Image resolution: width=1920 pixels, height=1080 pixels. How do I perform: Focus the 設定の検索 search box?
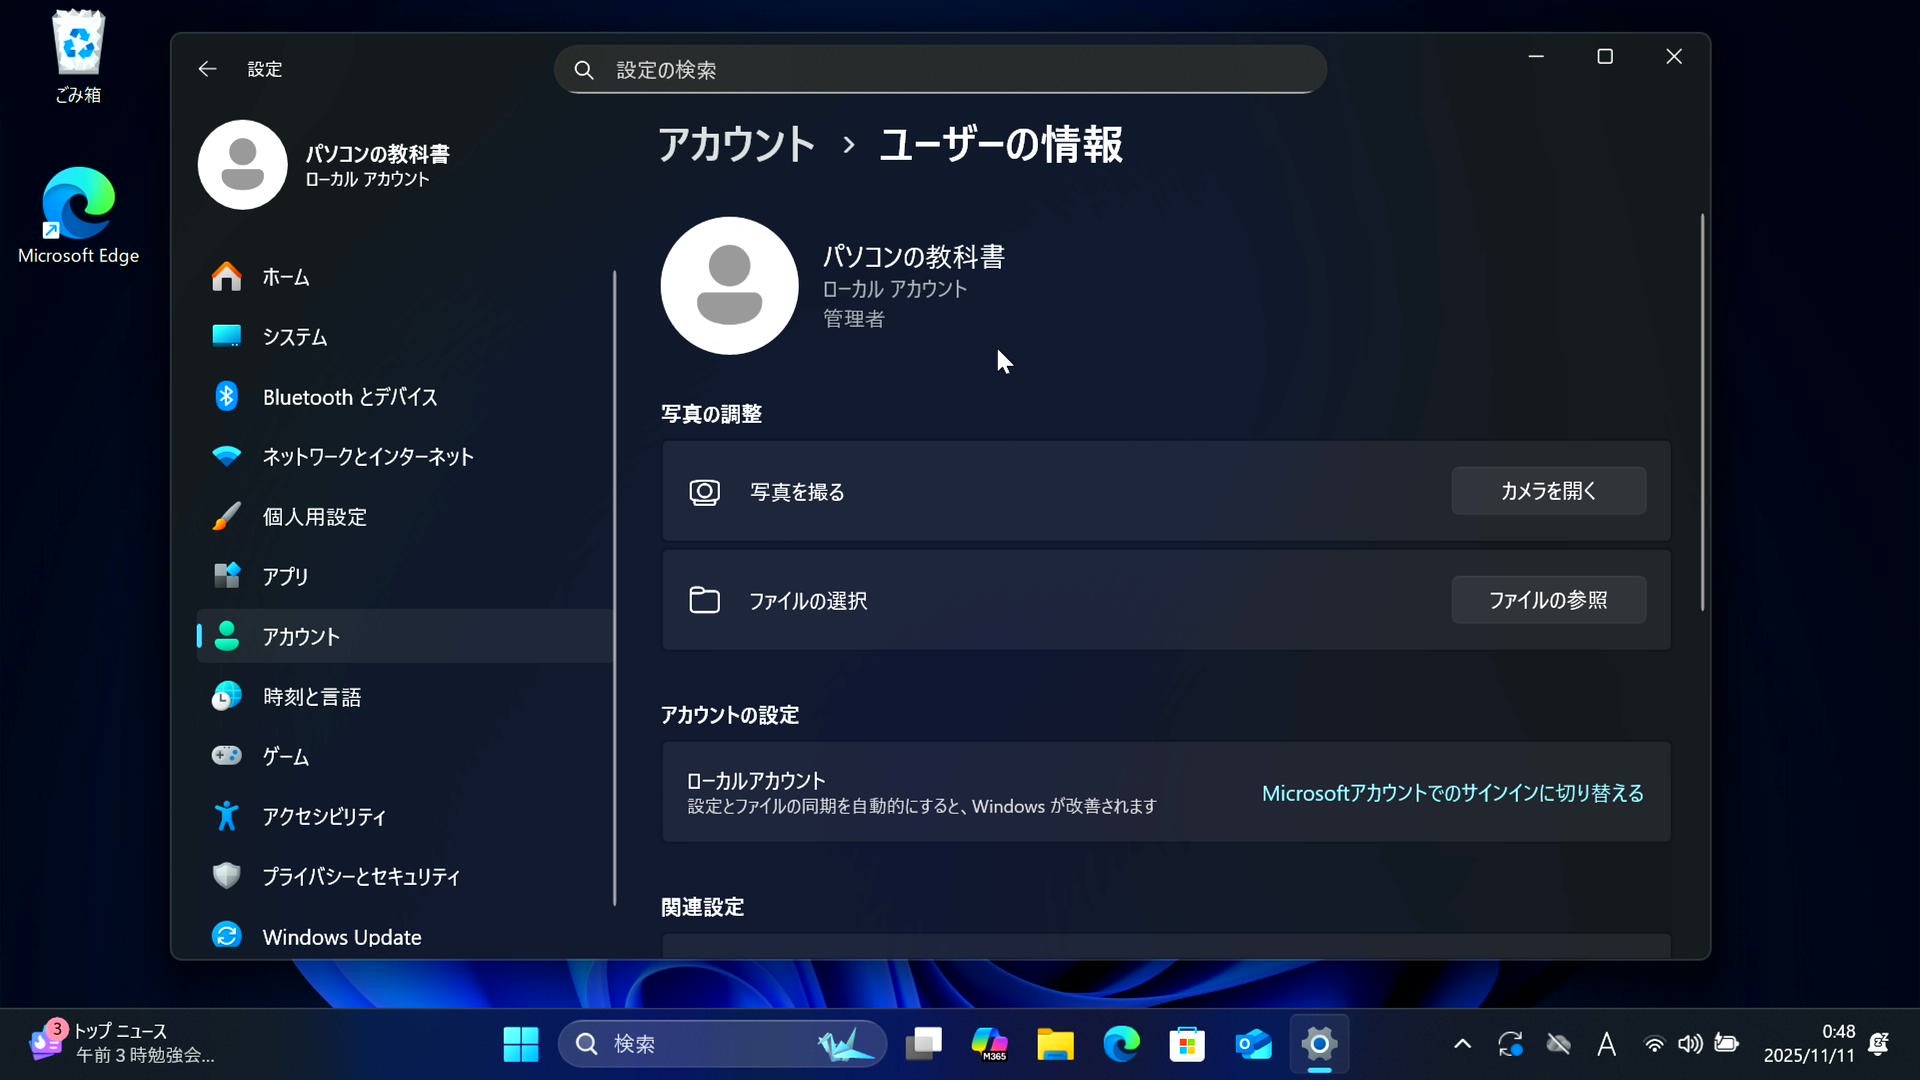[940, 70]
